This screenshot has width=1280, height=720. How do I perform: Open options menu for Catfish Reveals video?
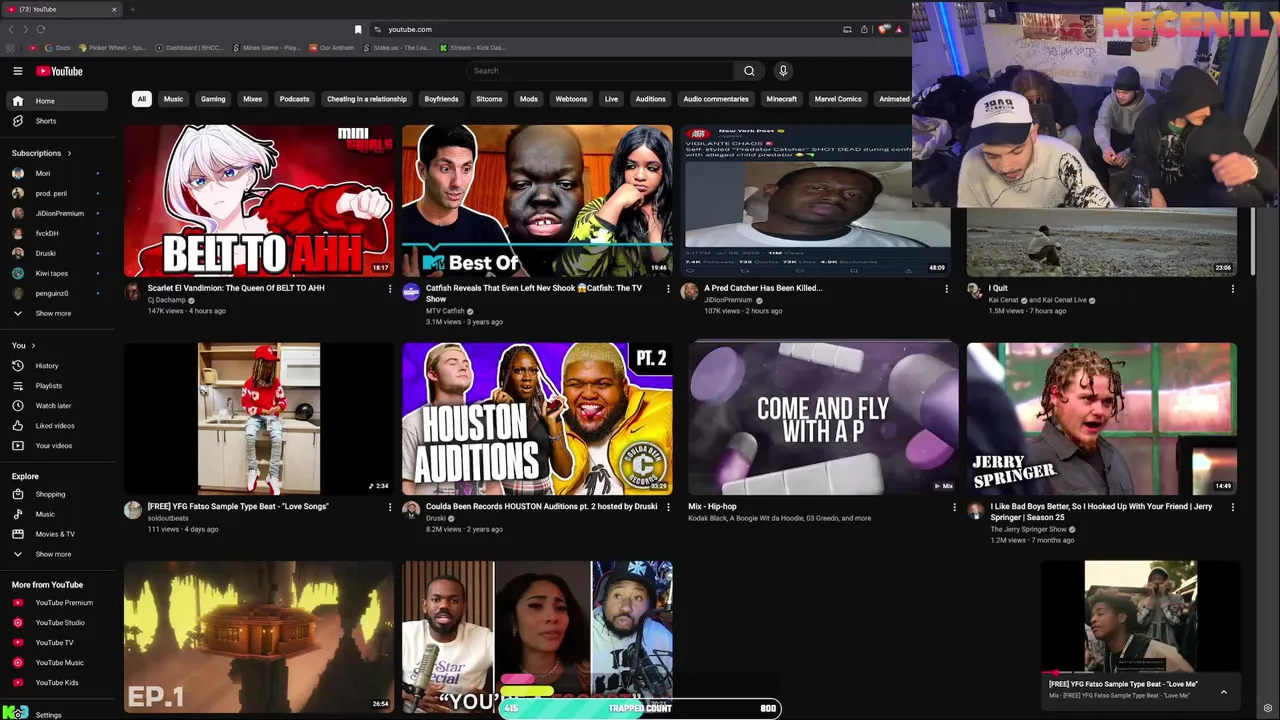[668, 289]
